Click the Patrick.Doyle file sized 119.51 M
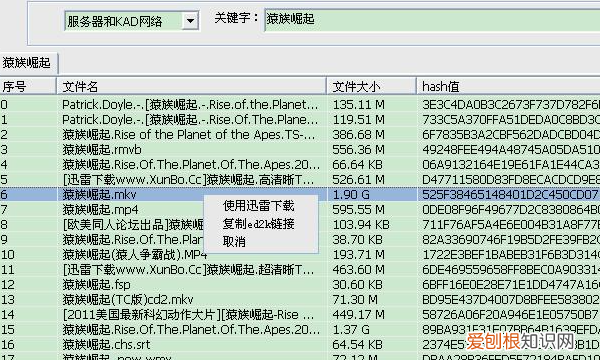This screenshot has width=600, height=360. pyautogui.click(x=190, y=120)
